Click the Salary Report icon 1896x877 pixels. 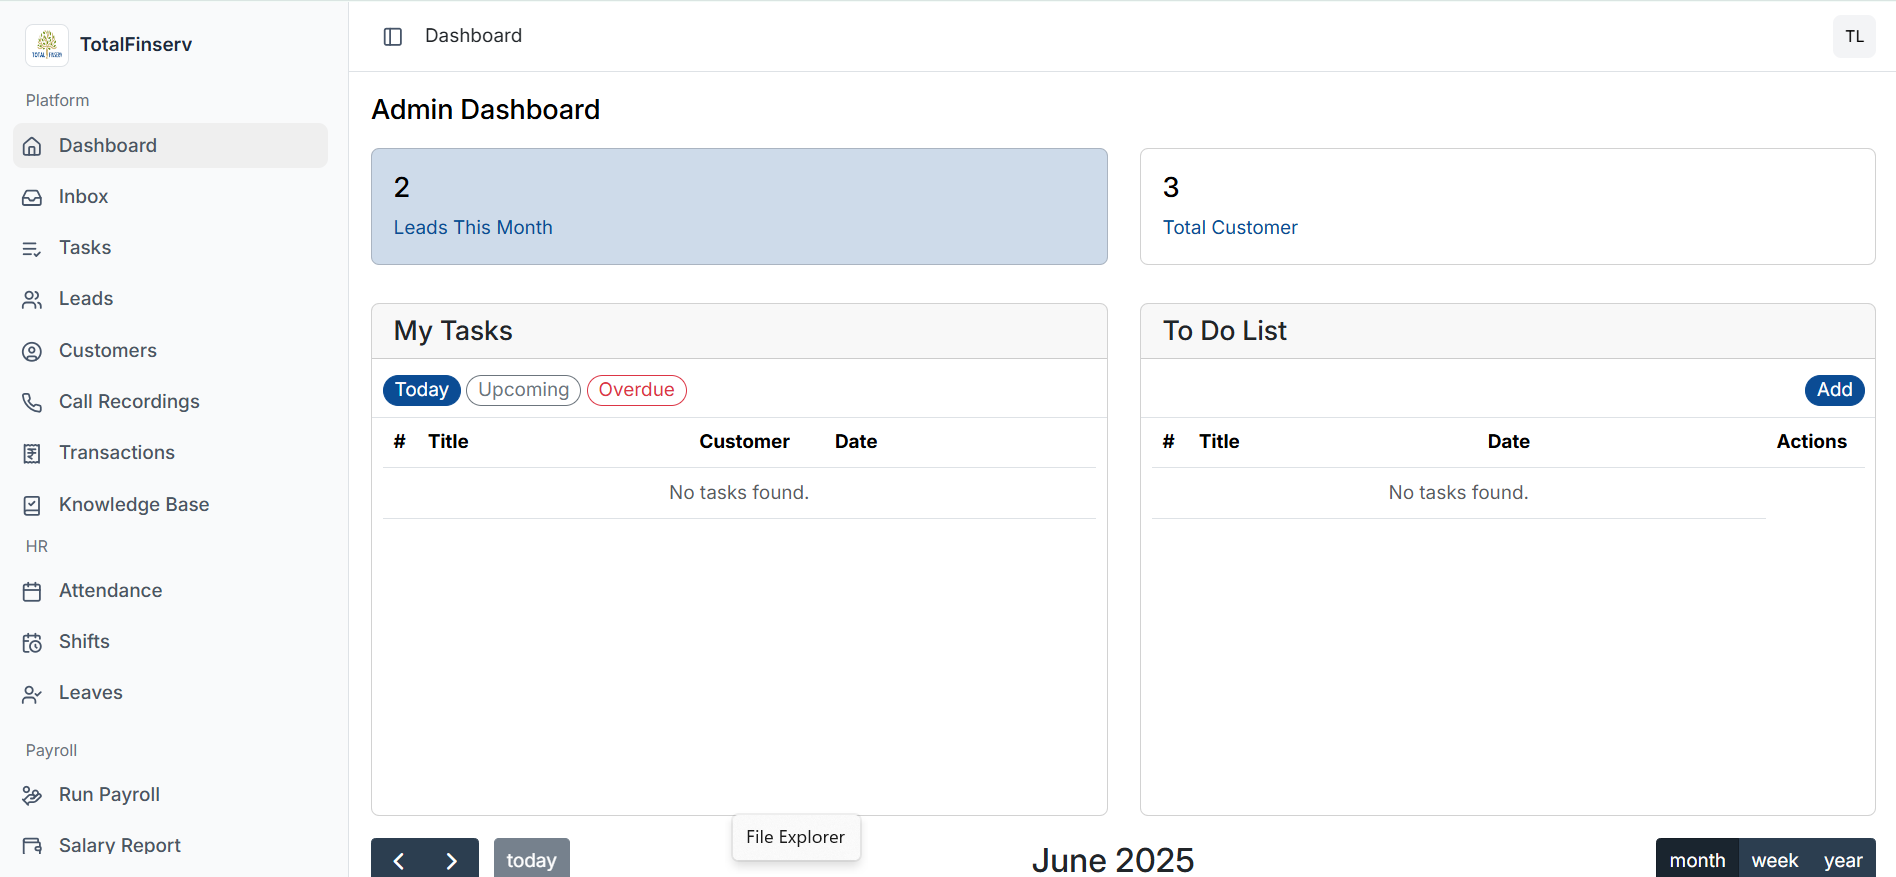(x=32, y=846)
